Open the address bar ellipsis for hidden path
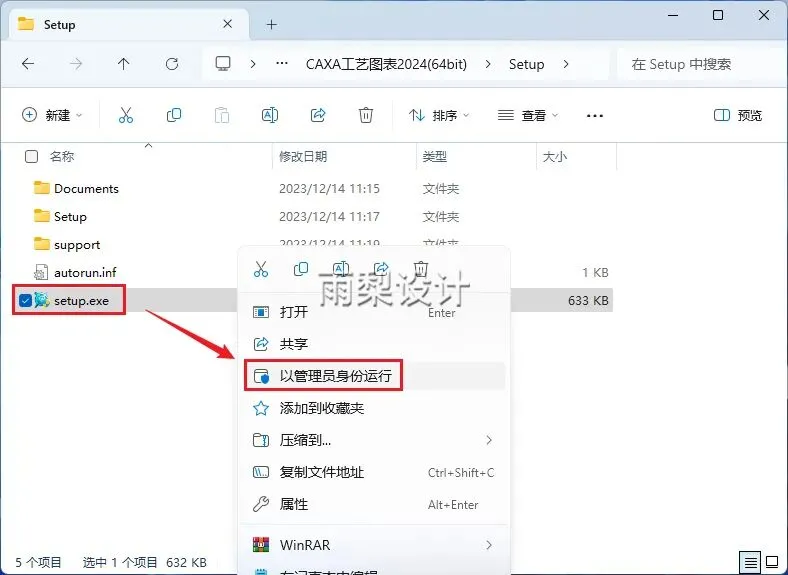The image size is (788, 575). point(282,63)
